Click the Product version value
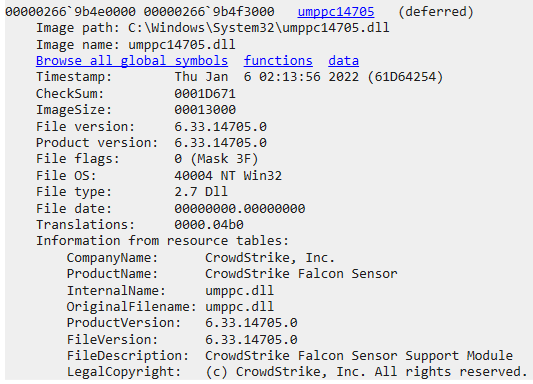This screenshot has height=384, width=533. 221,143
